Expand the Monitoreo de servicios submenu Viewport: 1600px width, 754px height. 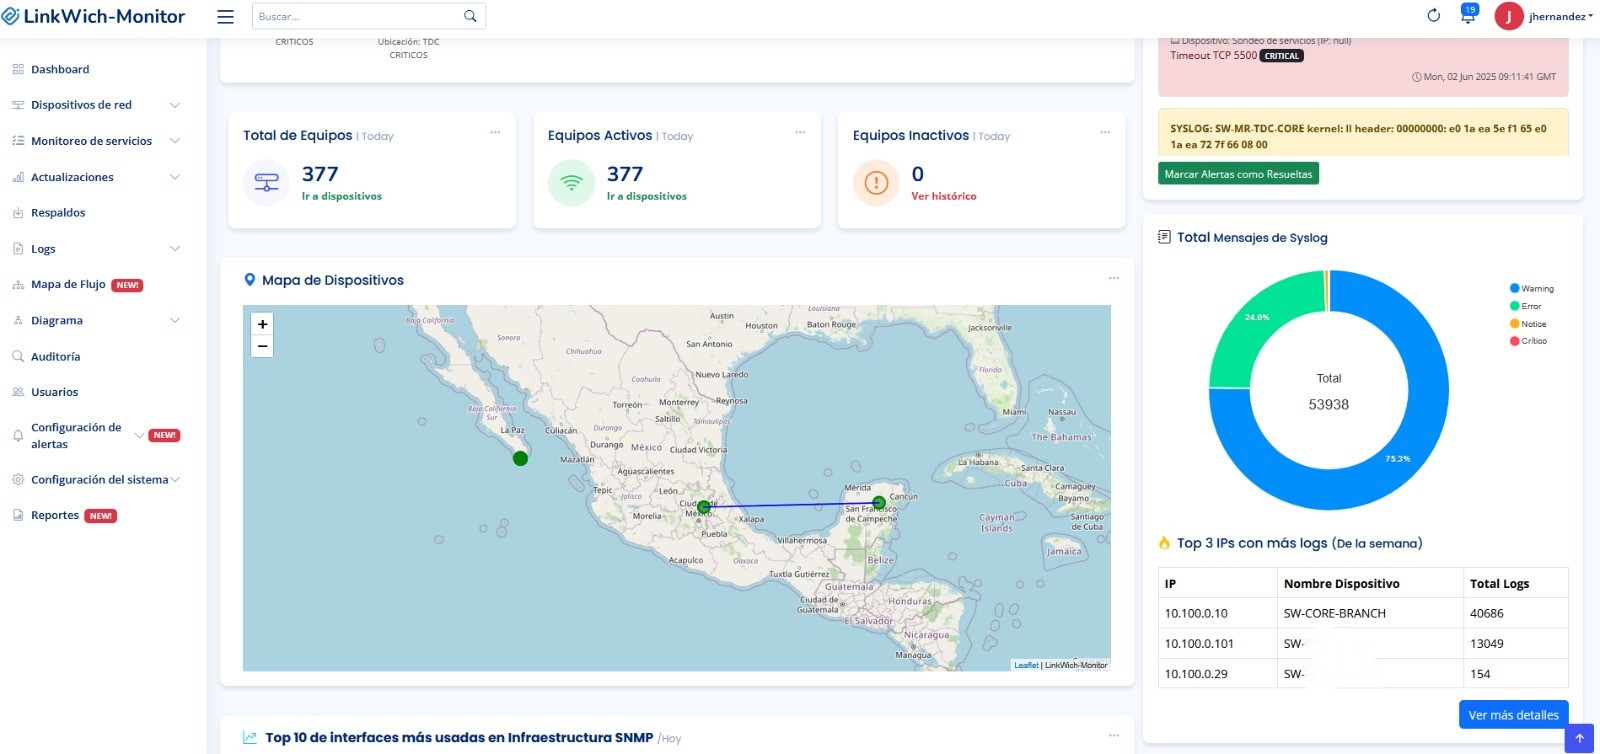point(96,141)
